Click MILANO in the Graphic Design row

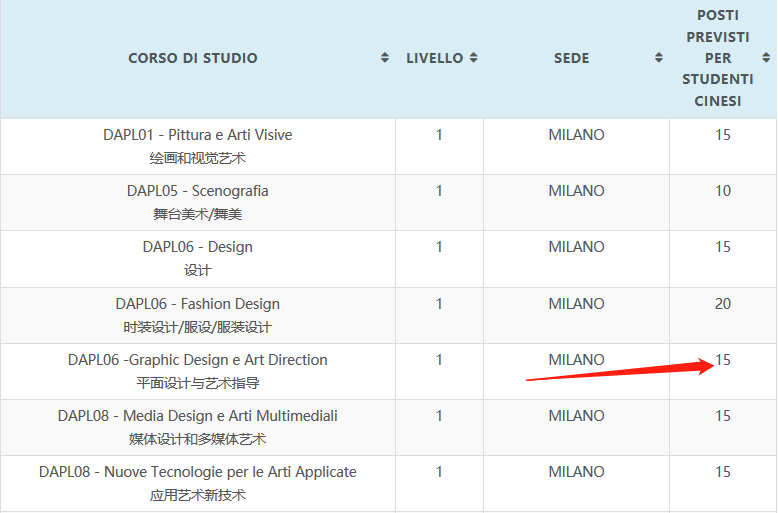click(576, 360)
